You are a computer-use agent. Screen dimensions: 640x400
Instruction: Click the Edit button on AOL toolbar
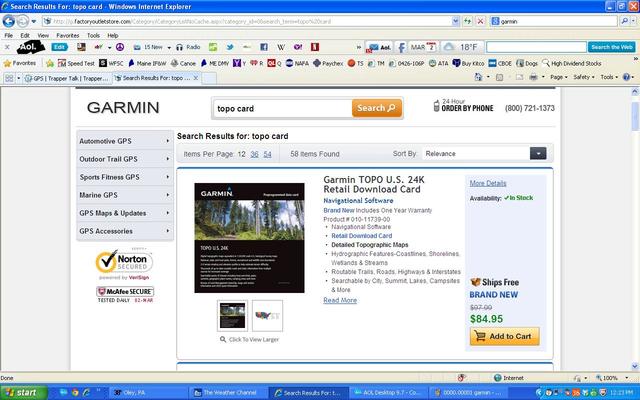[59, 47]
